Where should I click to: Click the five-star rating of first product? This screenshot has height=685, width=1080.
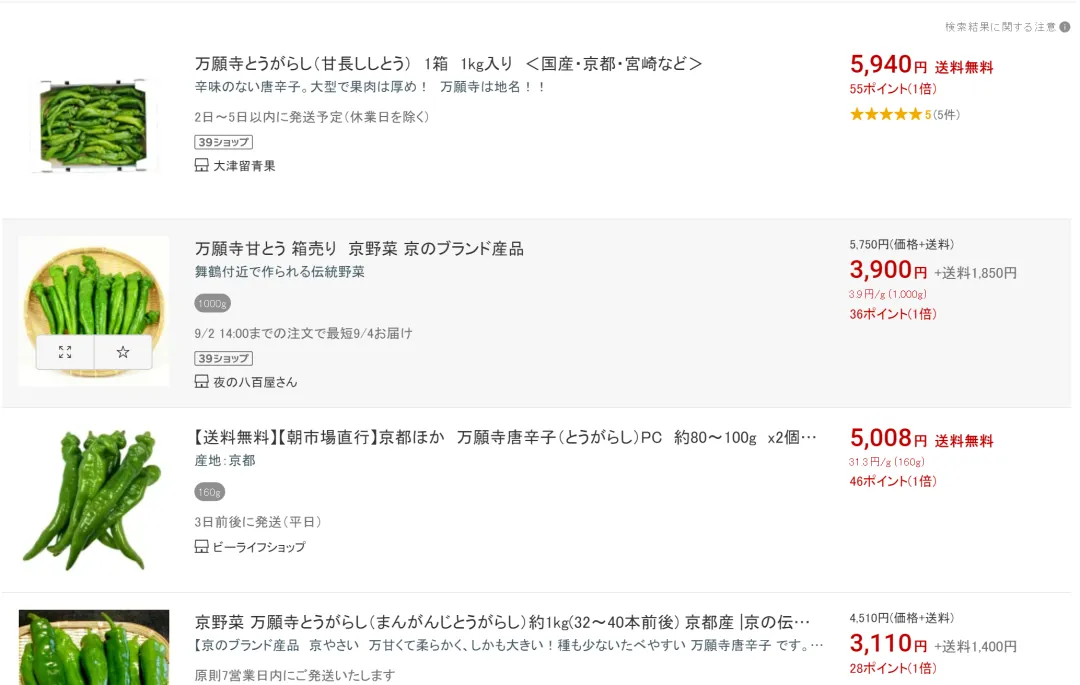pyautogui.click(x=885, y=115)
